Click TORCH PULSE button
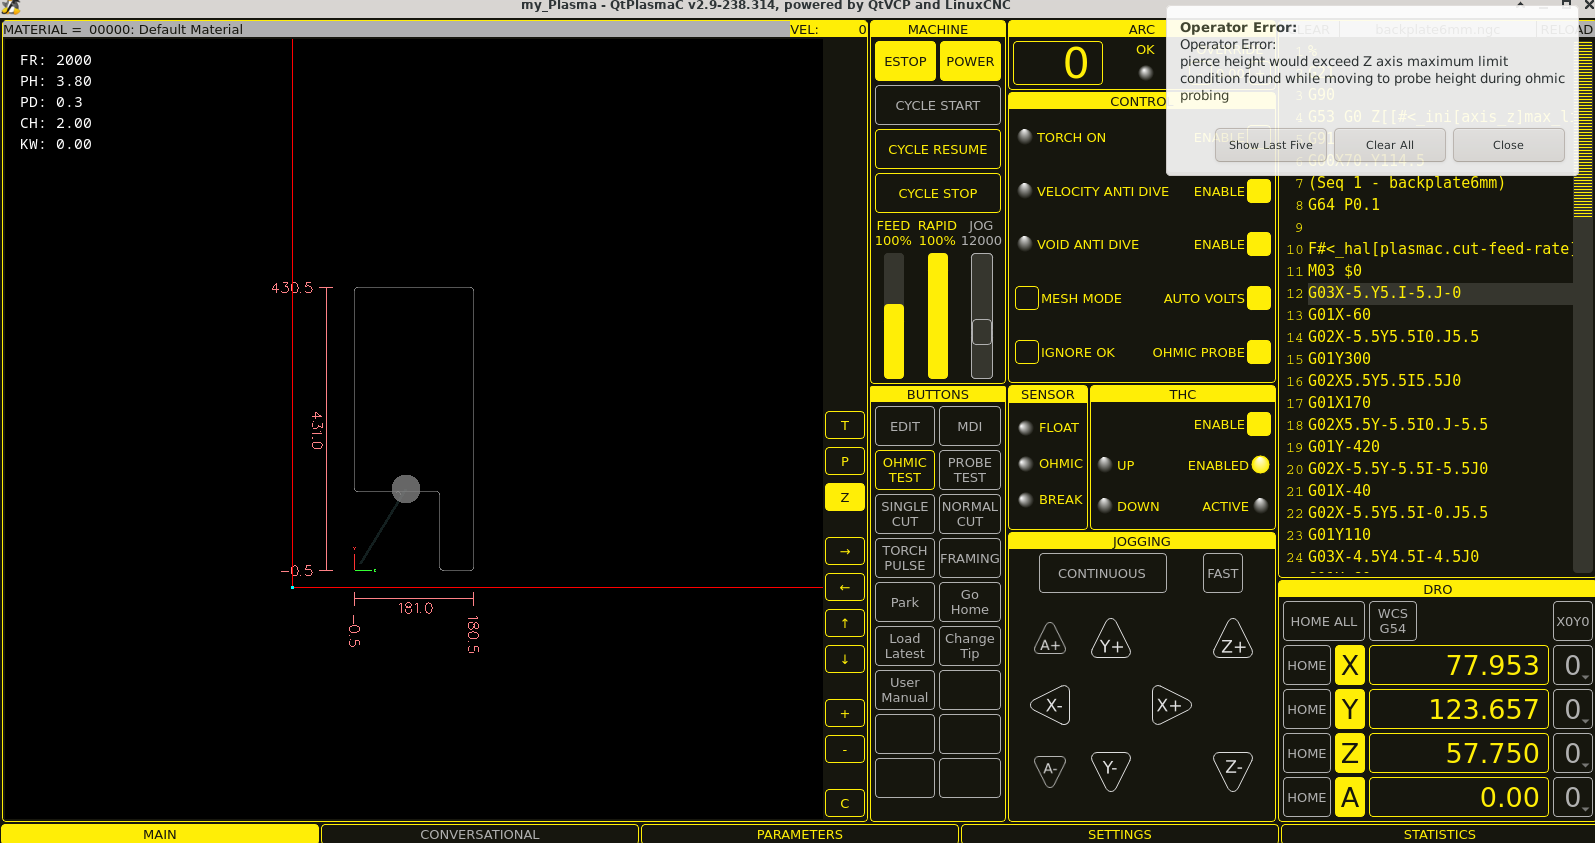The height and width of the screenshot is (843, 1595). pyautogui.click(x=905, y=558)
